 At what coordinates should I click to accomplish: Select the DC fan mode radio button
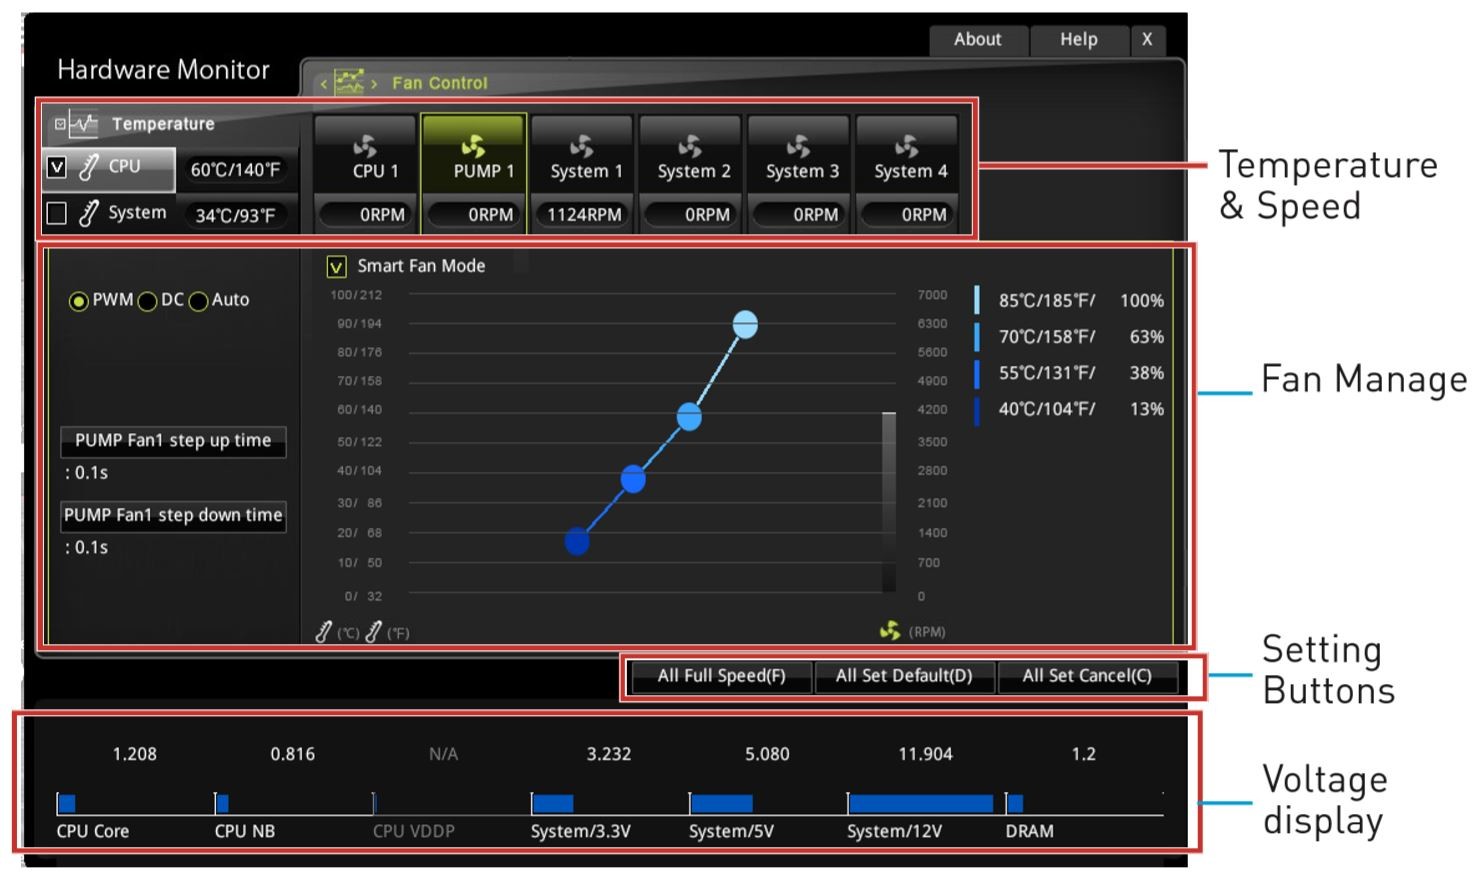click(148, 301)
